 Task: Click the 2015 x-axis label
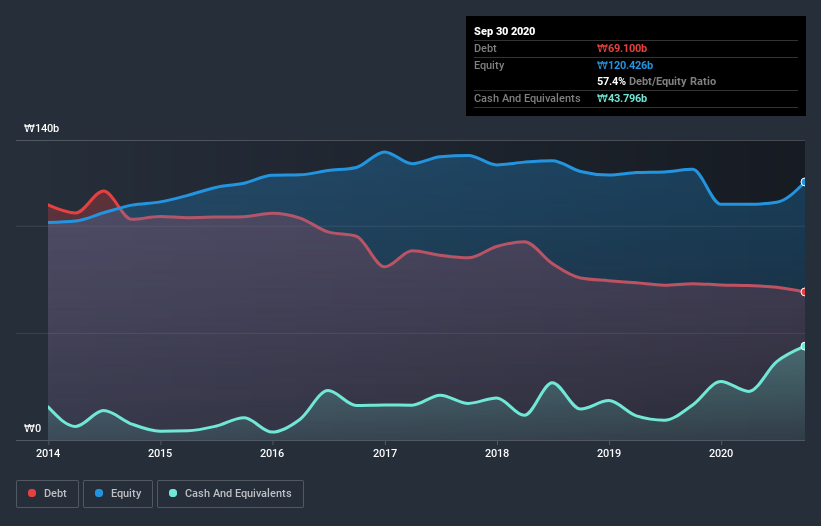[160, 453]
